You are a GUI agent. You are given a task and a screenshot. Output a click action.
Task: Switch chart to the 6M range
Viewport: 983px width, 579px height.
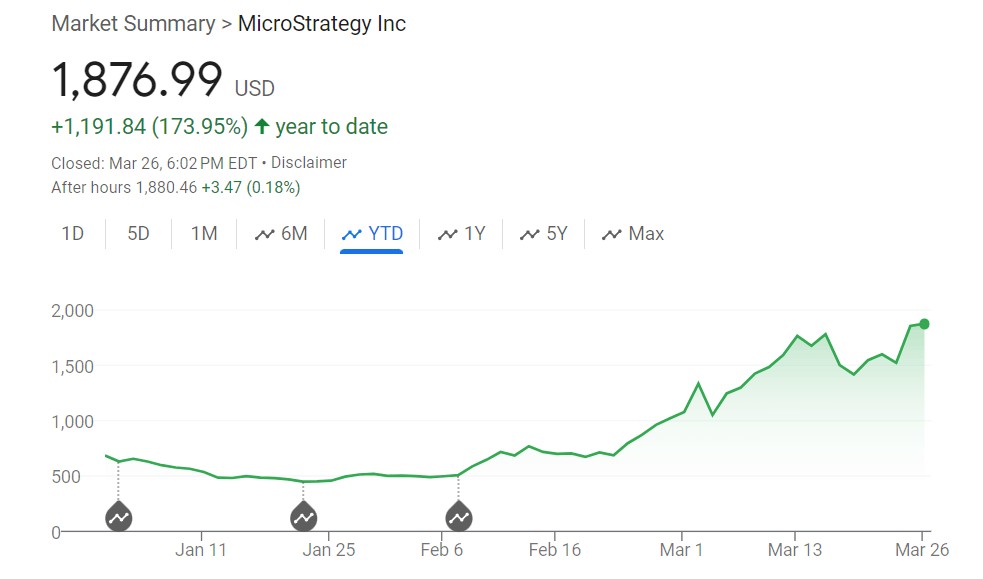click(x=281, y=234)
